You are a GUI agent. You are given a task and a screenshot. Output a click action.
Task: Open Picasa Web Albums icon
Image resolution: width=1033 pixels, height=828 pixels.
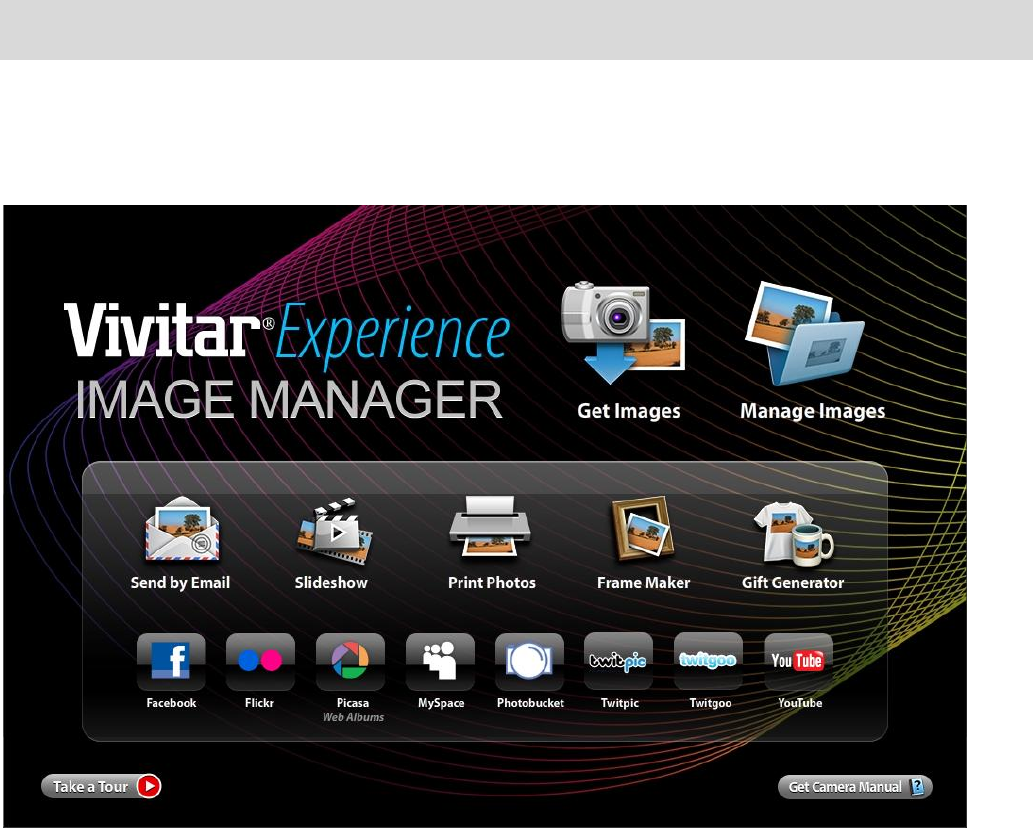[350, 661]
